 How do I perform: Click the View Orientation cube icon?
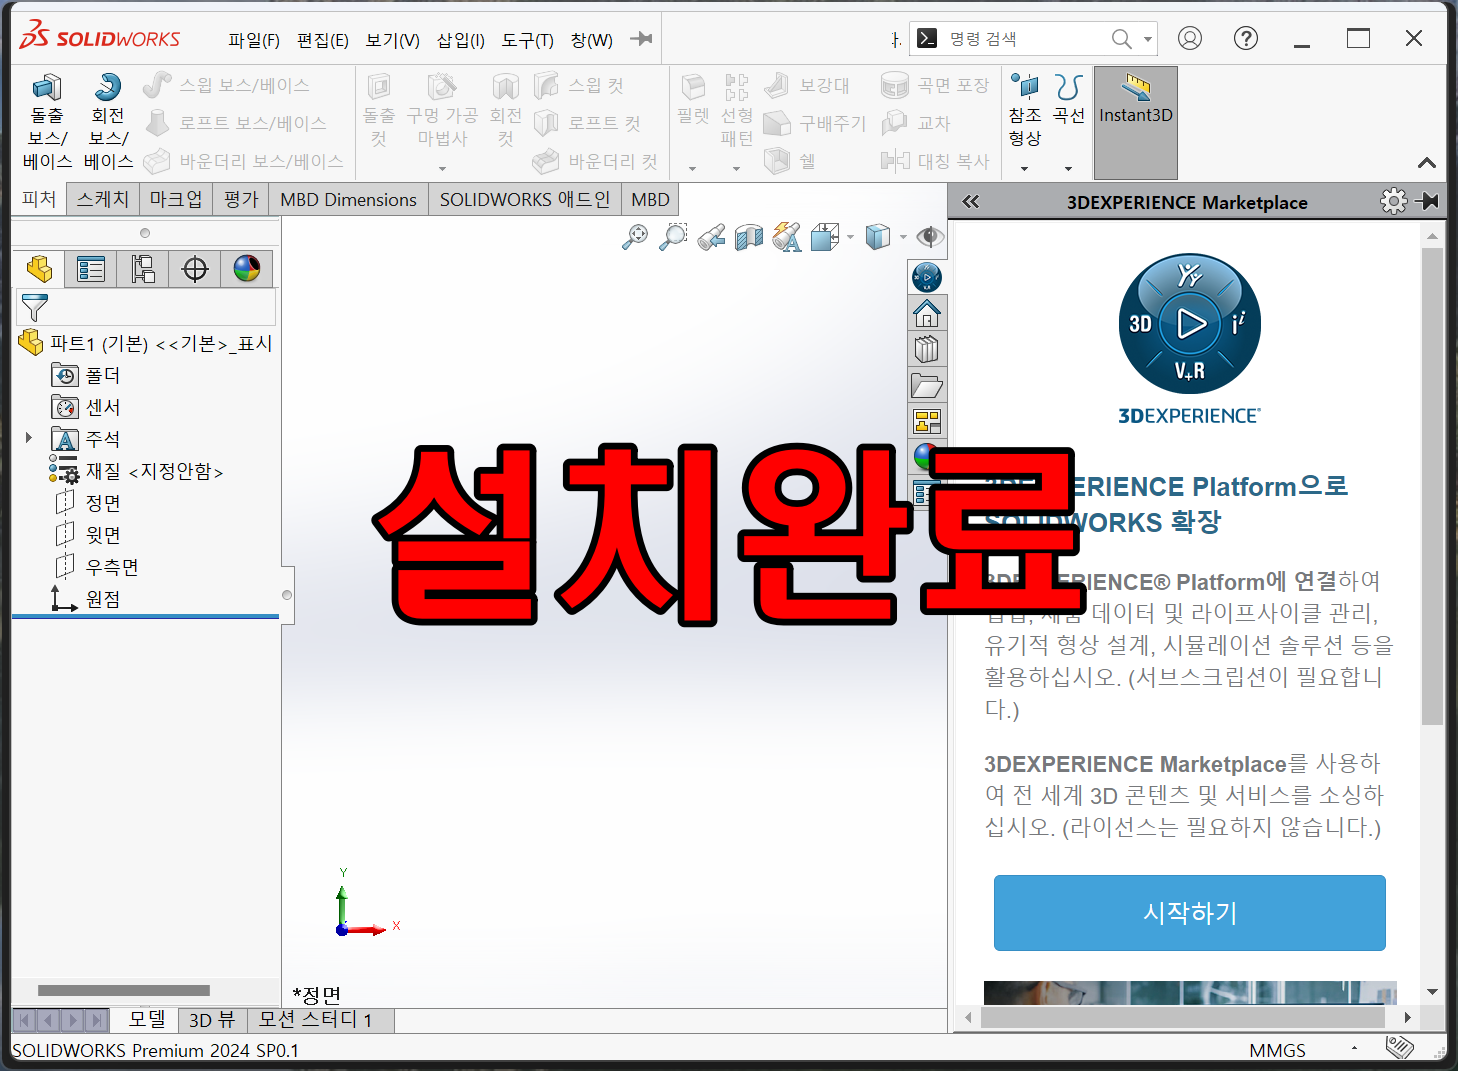825,237
